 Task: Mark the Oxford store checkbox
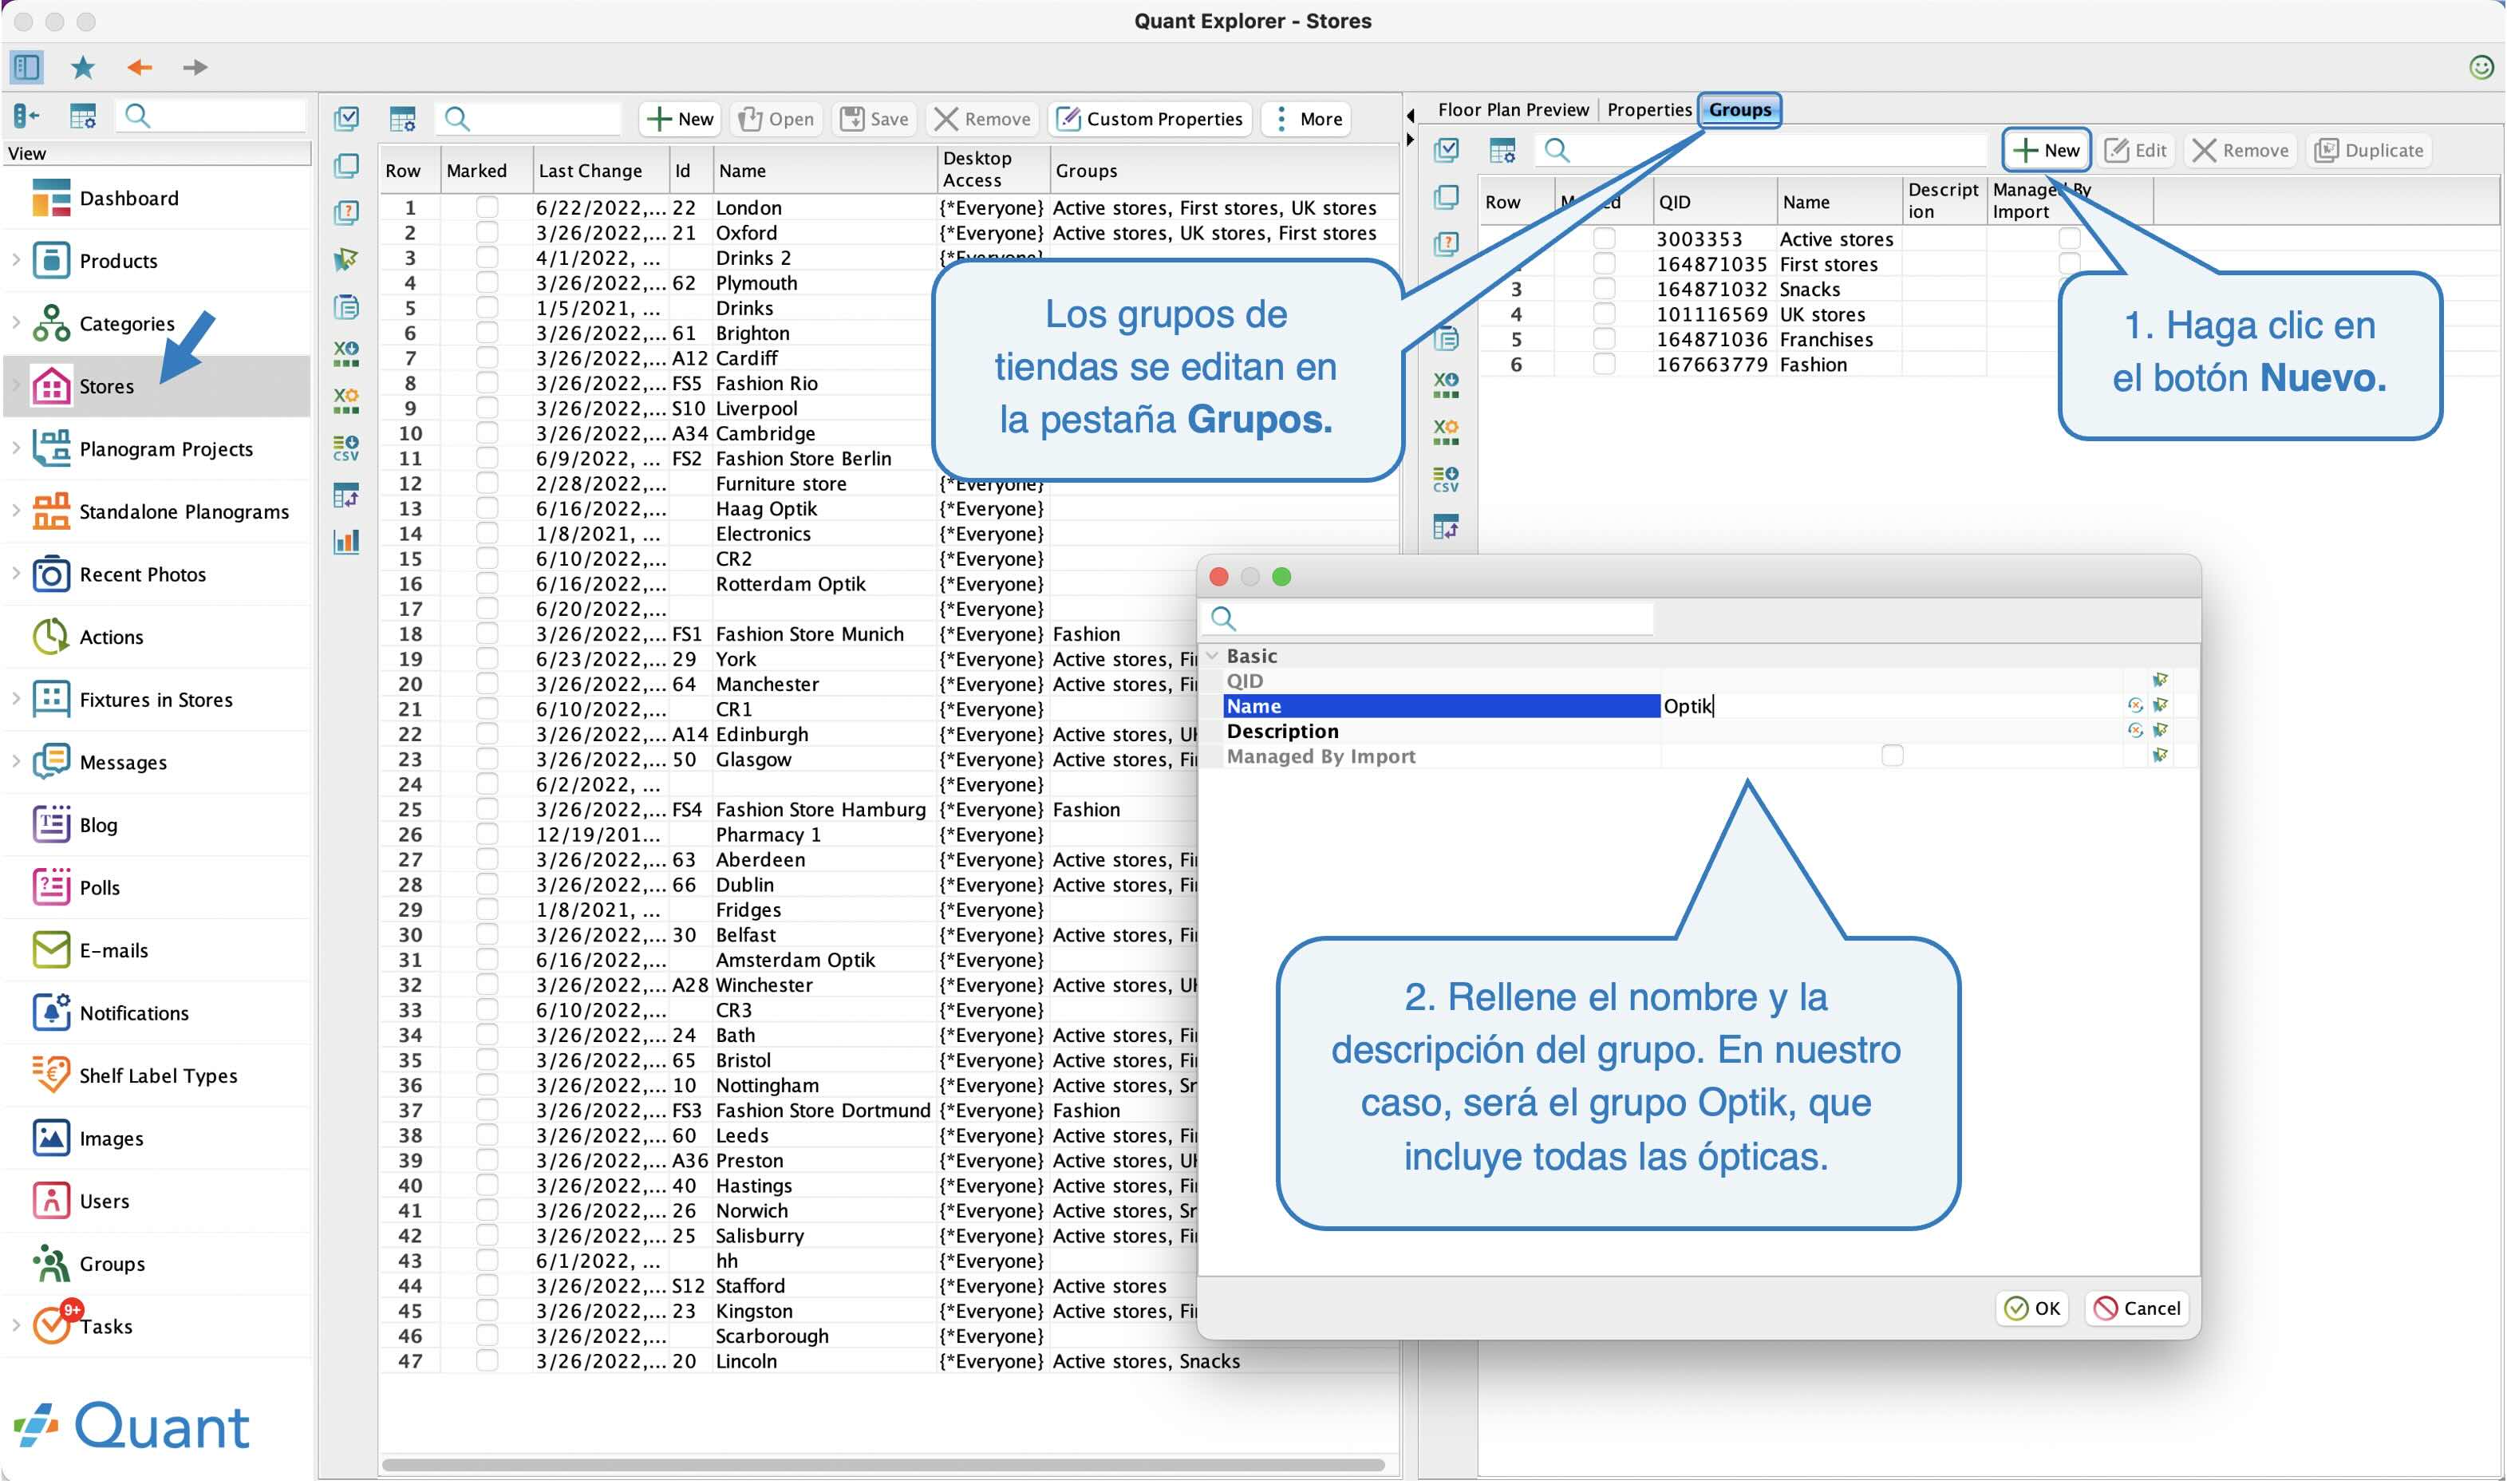(x=487, y=232)
